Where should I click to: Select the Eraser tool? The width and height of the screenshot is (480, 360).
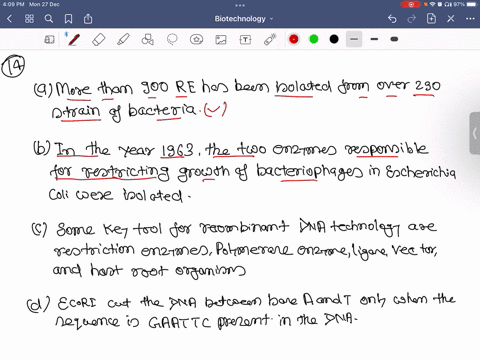(99, 39)
